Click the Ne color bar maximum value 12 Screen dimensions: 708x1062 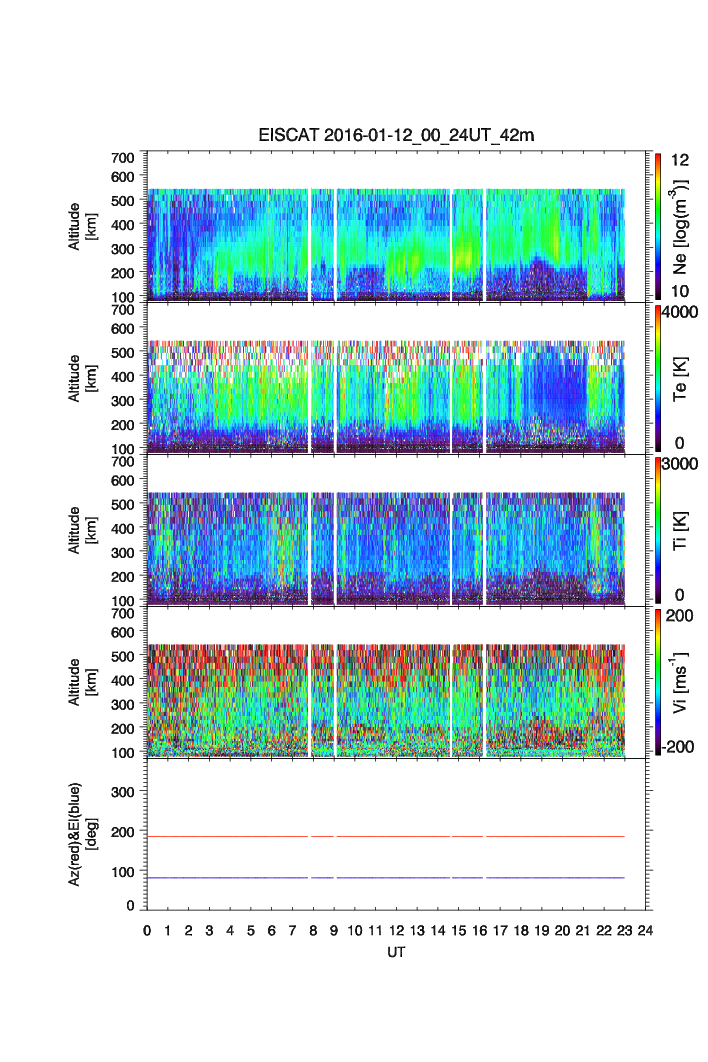[x=680, y=160]
